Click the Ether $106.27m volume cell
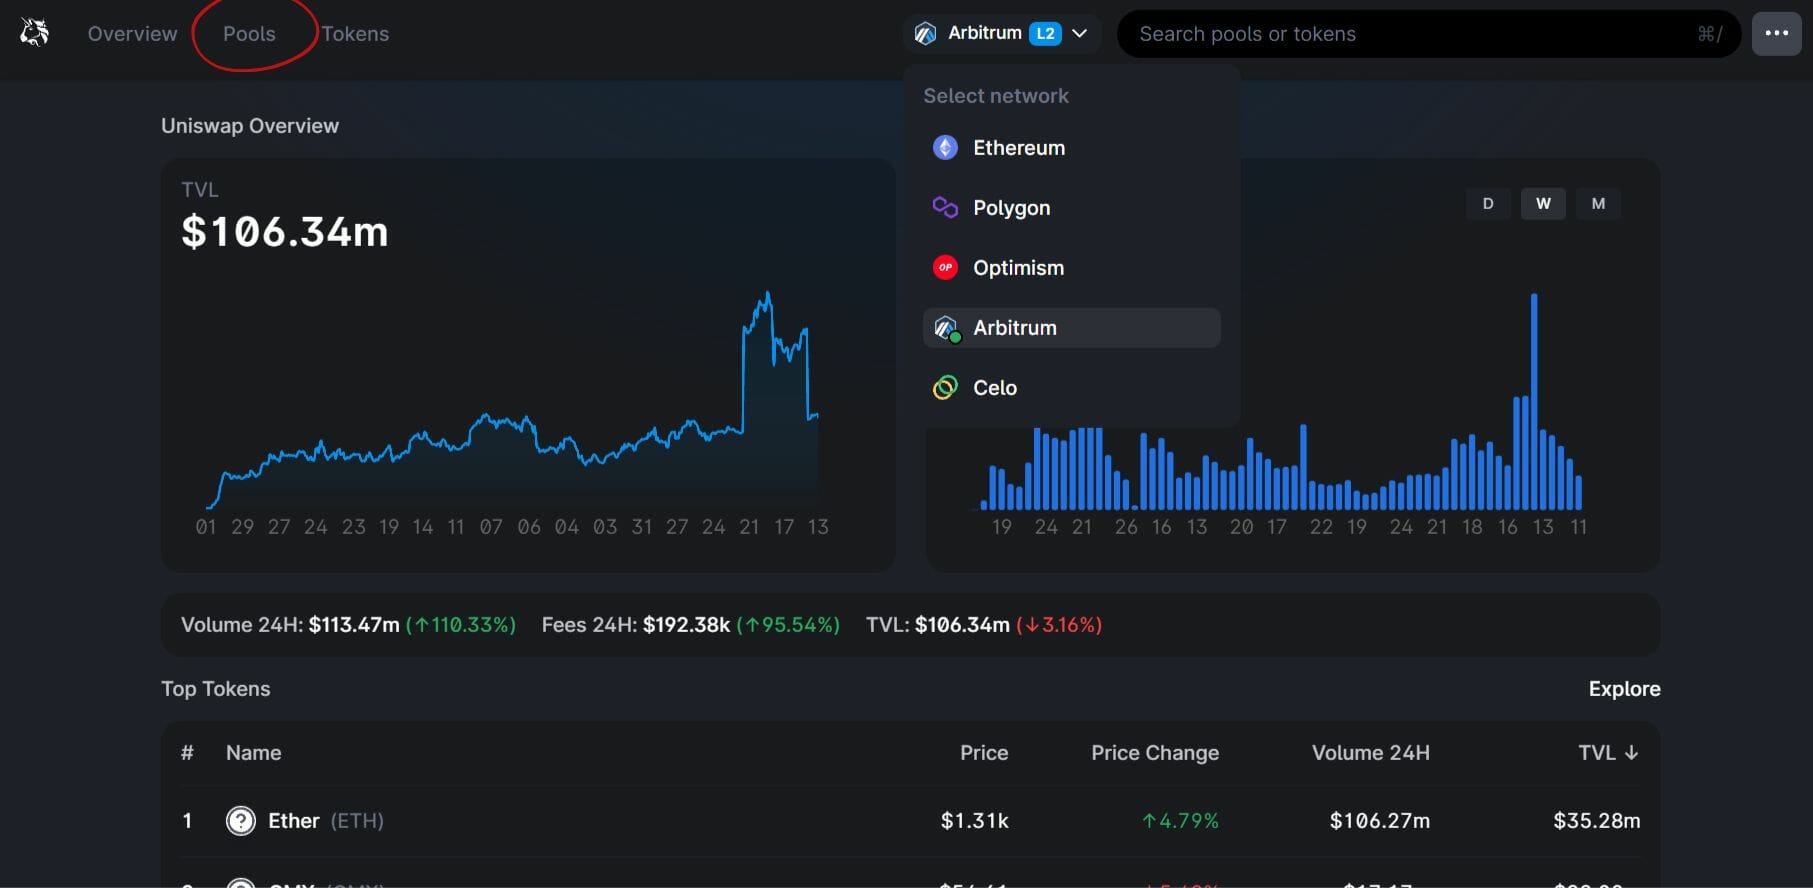Viewport: 1813px width, 888px height. (1379, 821)
